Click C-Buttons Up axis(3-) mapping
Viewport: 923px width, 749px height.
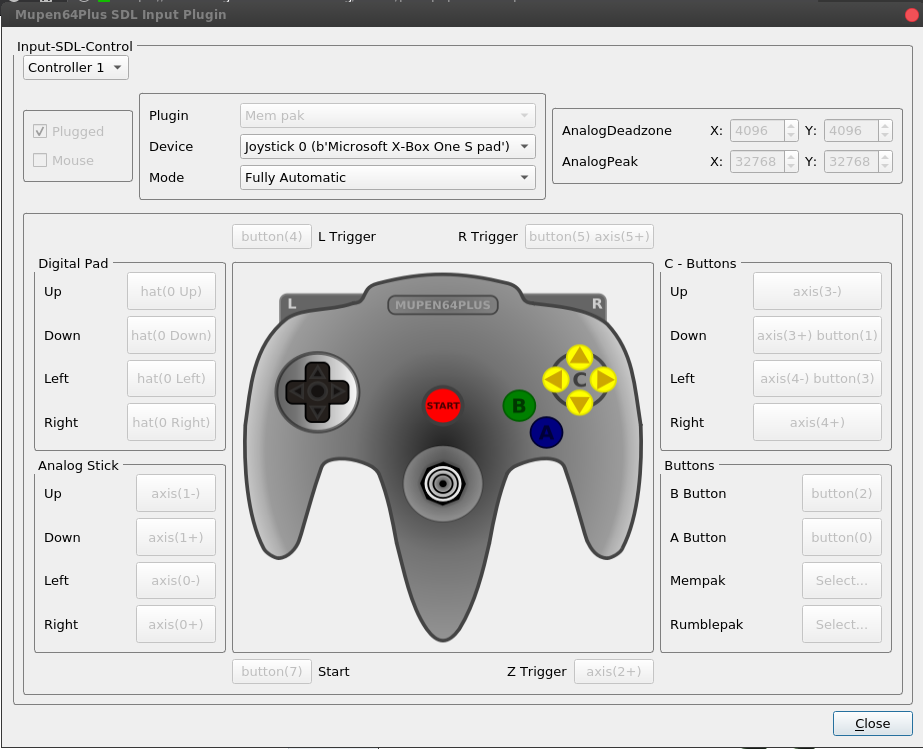[817, 291]
